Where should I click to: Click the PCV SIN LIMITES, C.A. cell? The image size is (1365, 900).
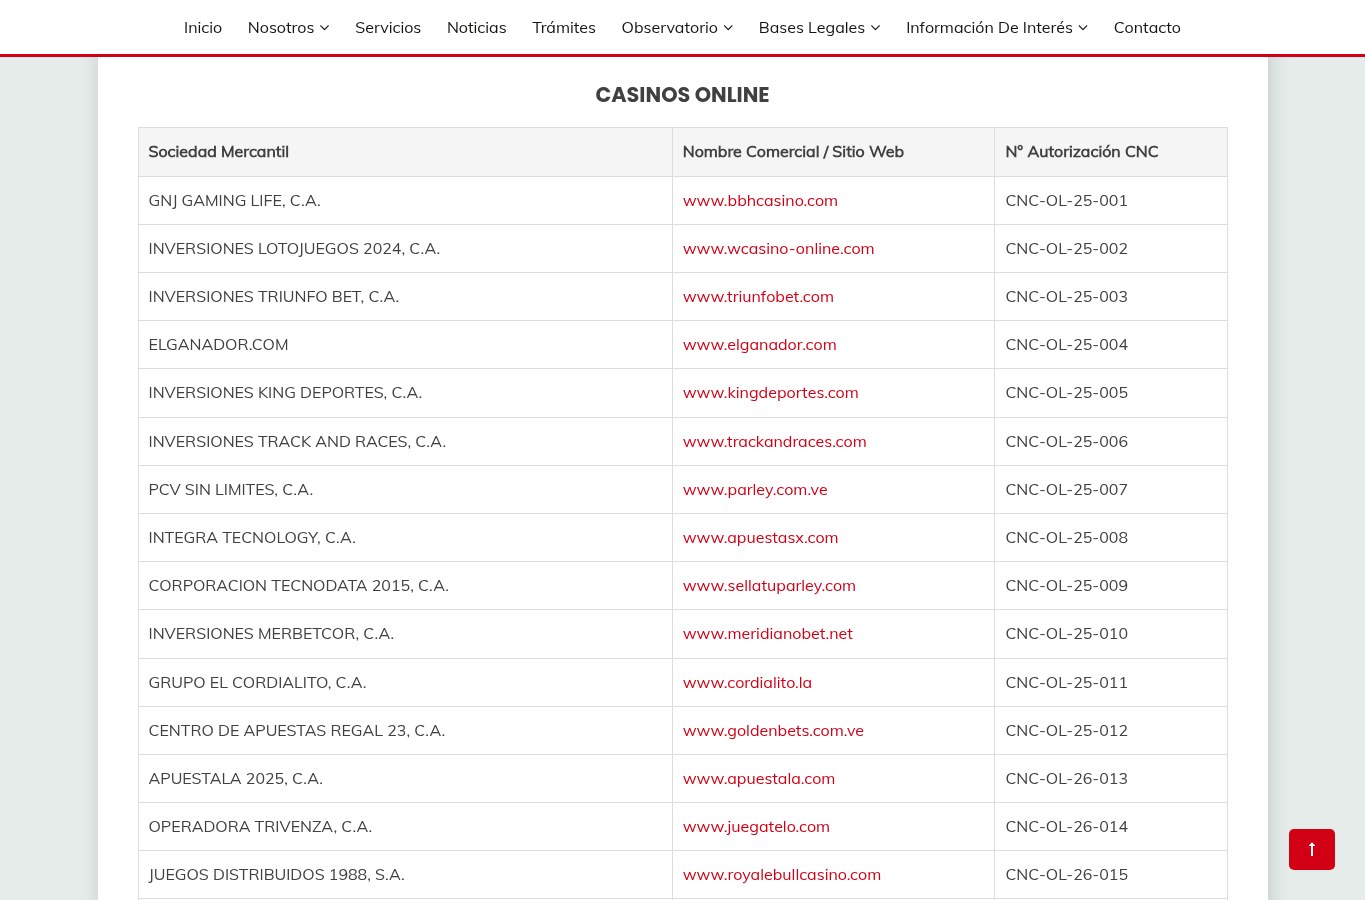tap(405, 489)
